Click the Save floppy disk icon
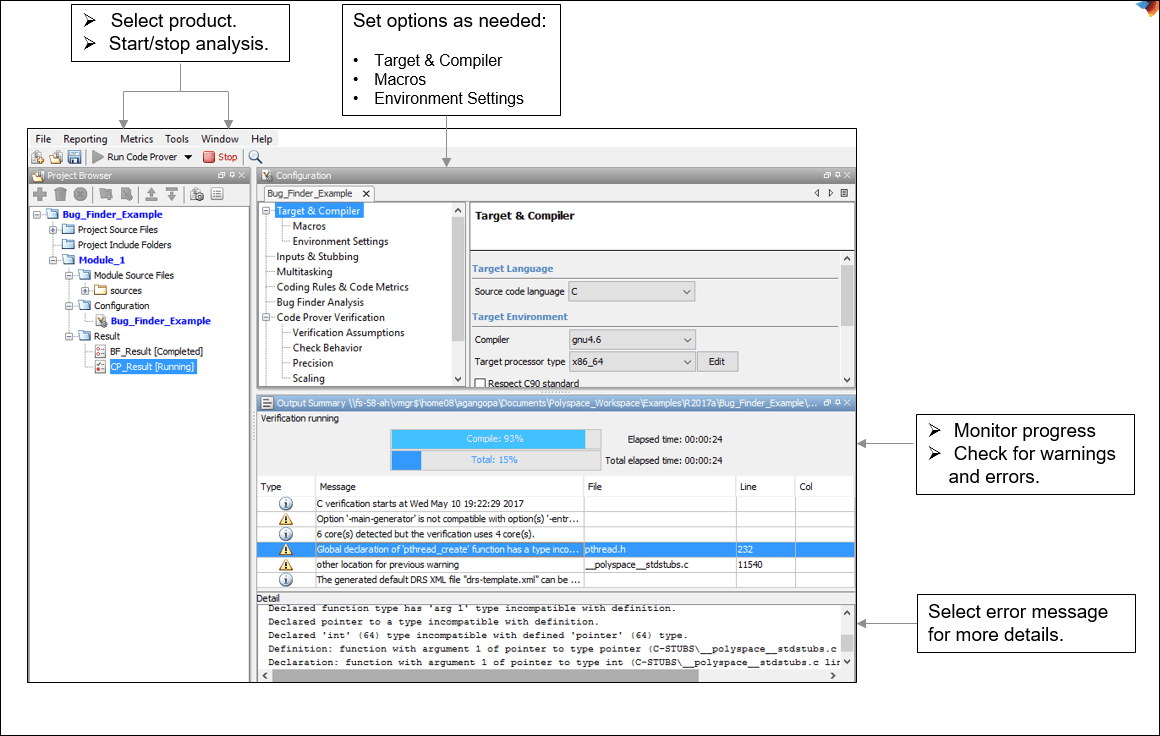Image resolution: width=1160 pixels, height=736 pixels. click(75, 157)
